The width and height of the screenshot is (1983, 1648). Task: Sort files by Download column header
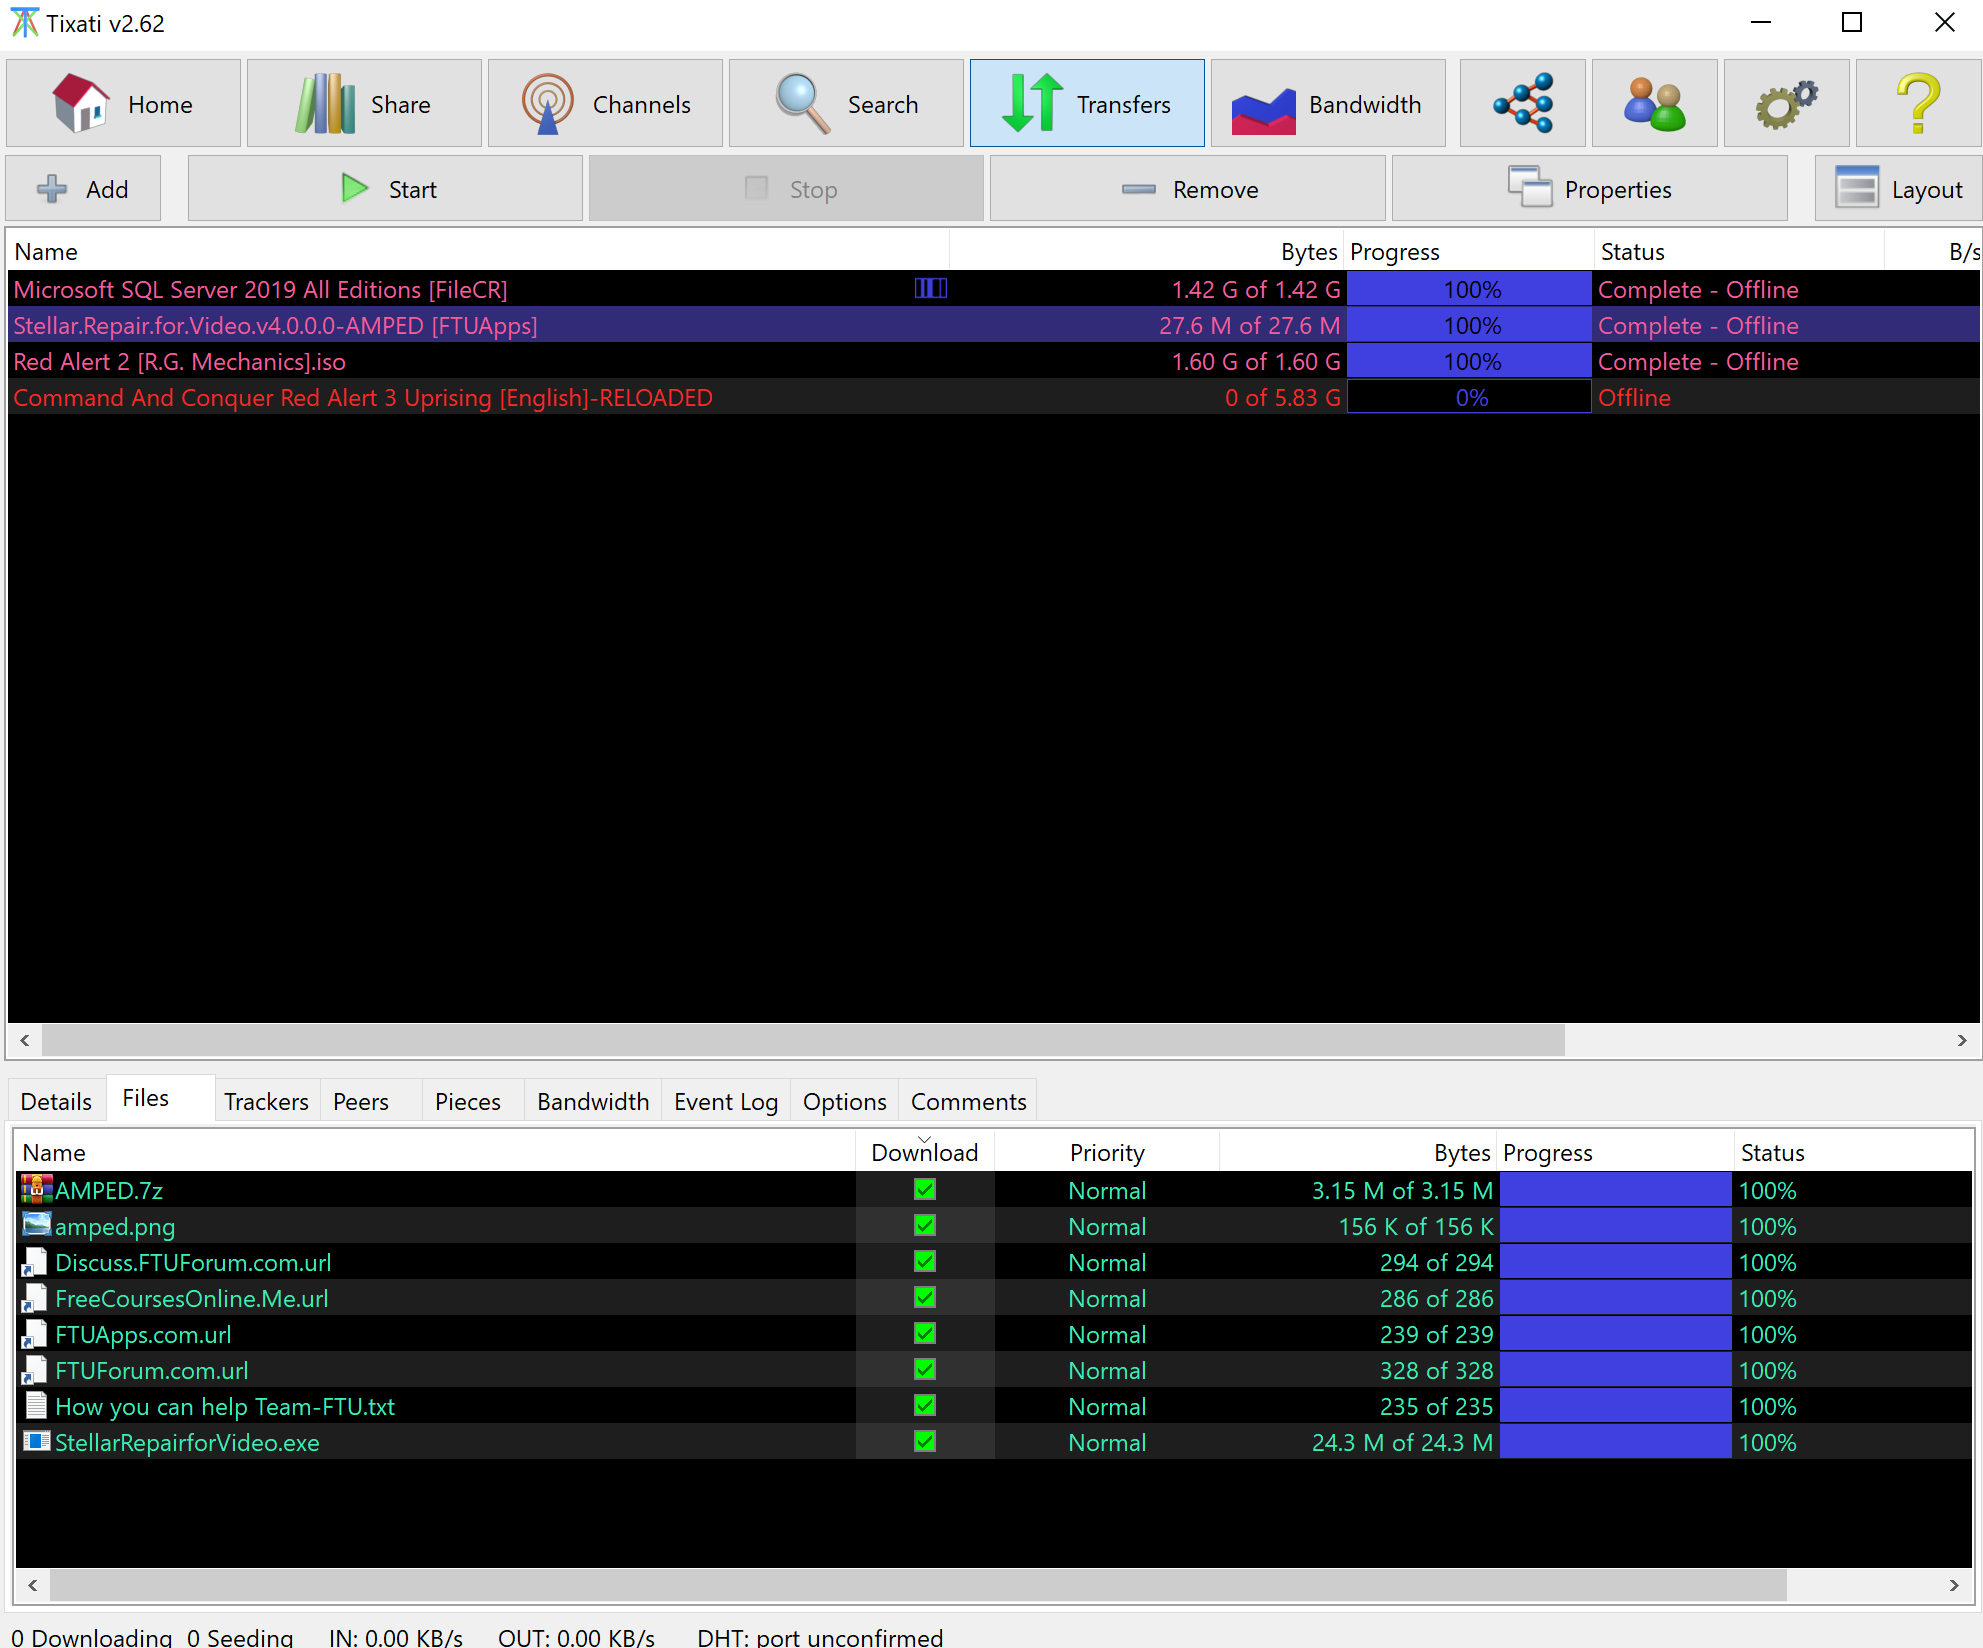(x=924, y=1153)
